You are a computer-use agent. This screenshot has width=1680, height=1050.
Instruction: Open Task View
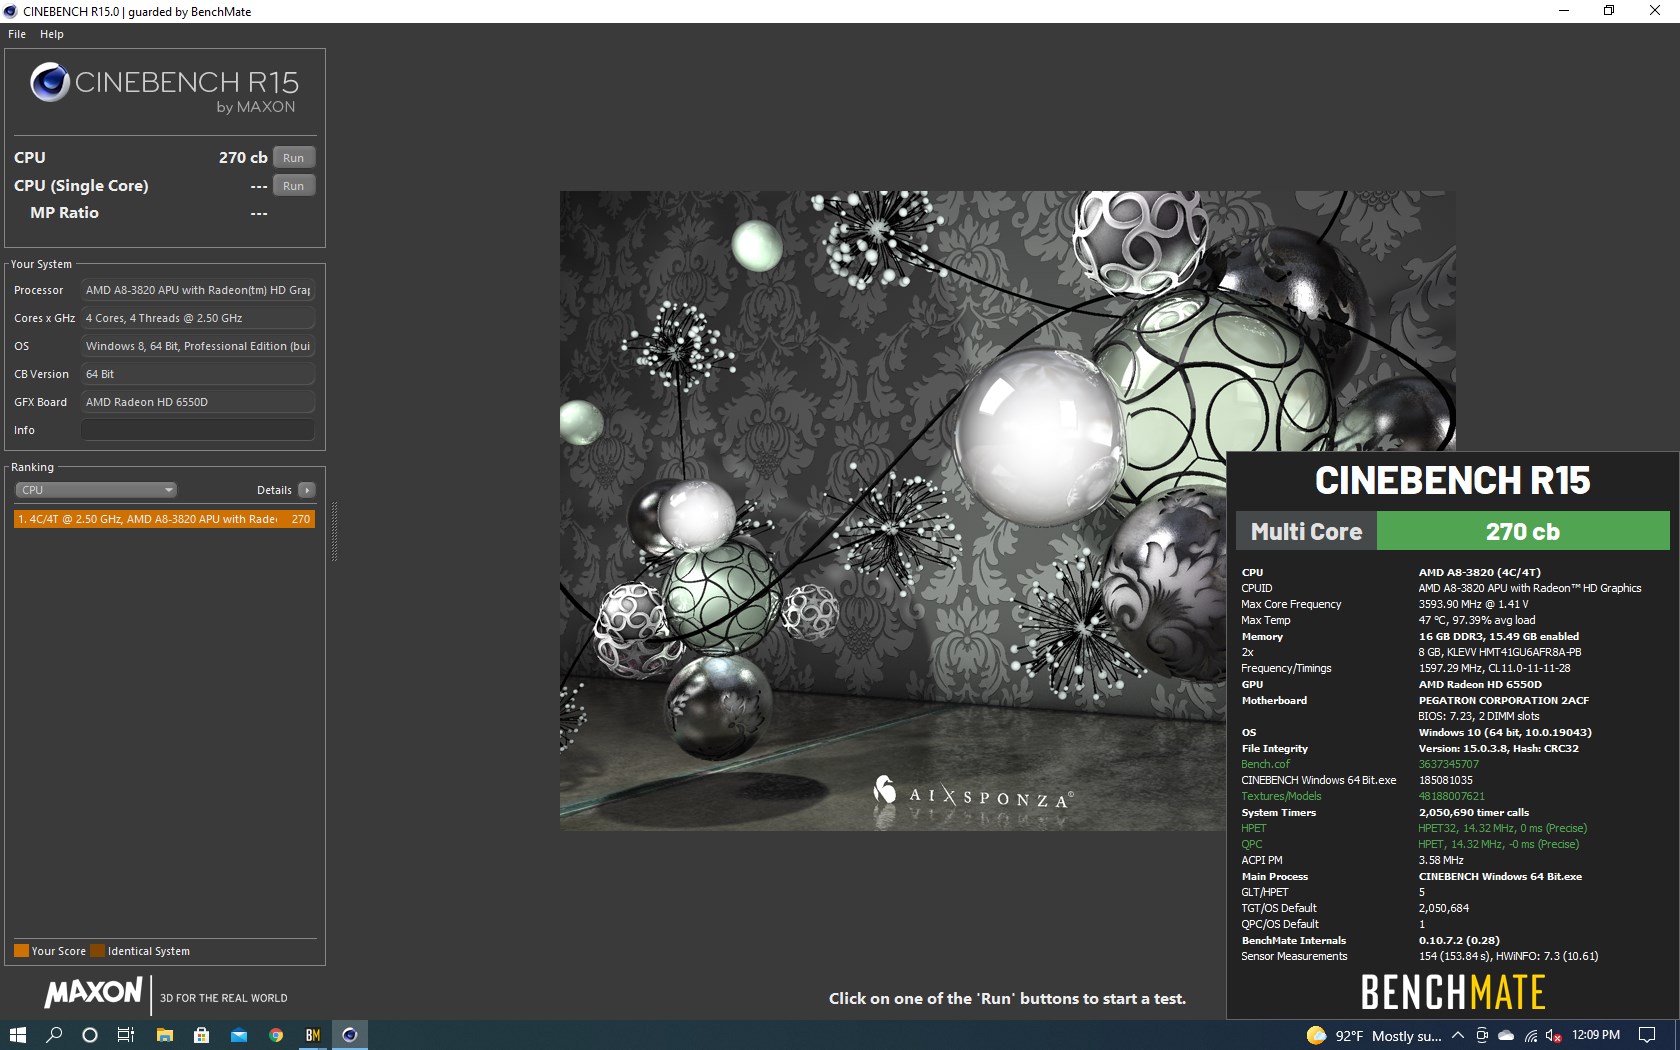click(126, 1035)
